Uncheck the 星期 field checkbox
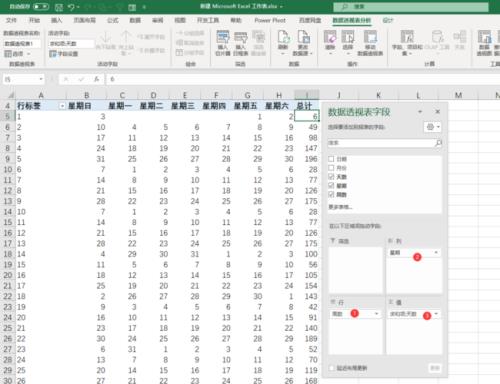The width and height of the screenshot is (500, 384). 331,185
